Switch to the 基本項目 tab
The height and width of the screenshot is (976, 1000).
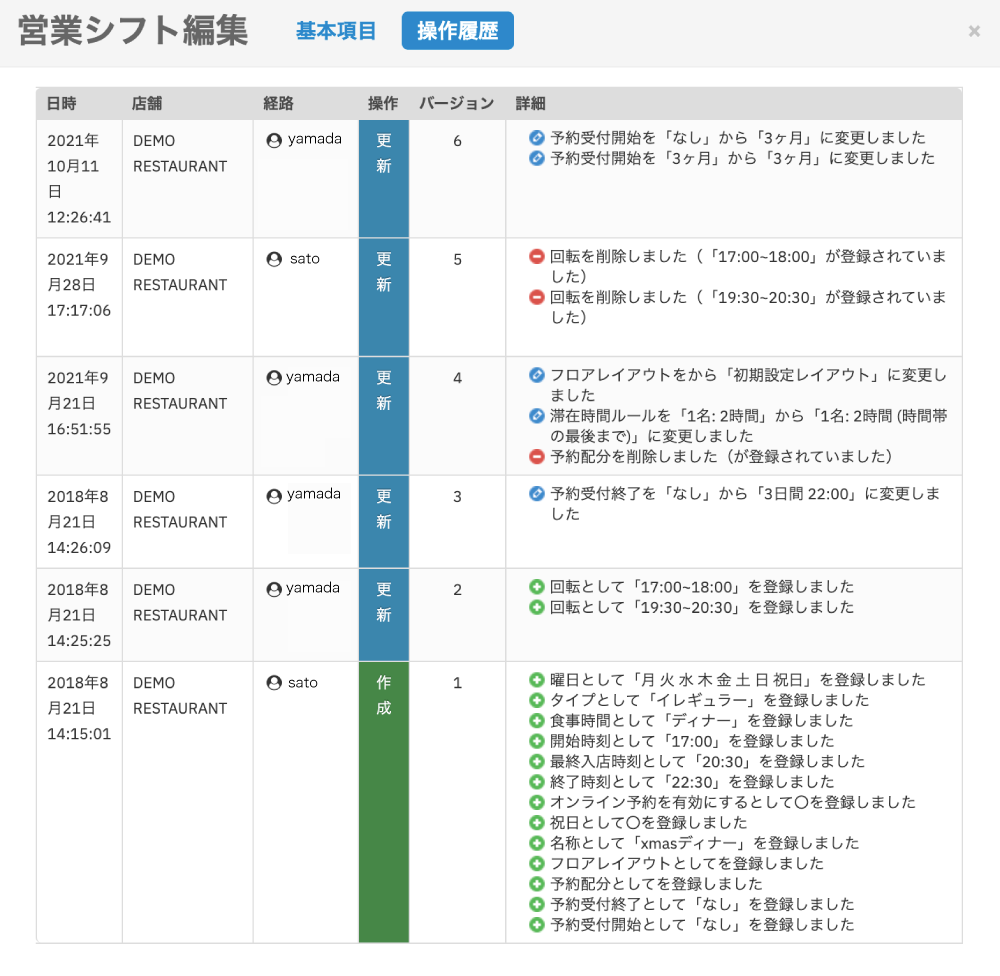(x=335, y=31)
